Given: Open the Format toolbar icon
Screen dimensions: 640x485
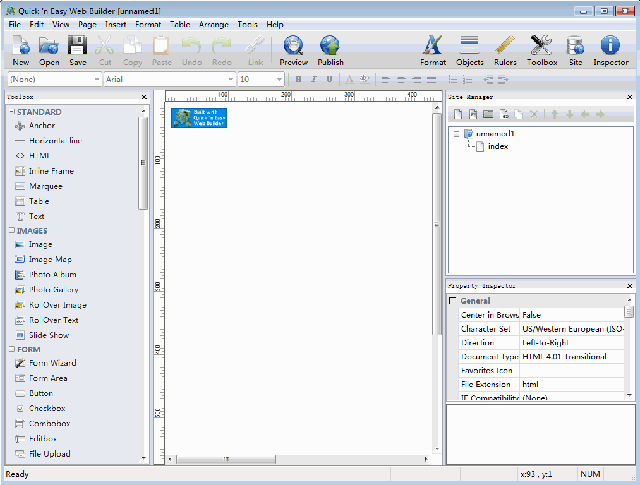Looking at the screenshot, I should pyautogui.click(x=433, y=50).
